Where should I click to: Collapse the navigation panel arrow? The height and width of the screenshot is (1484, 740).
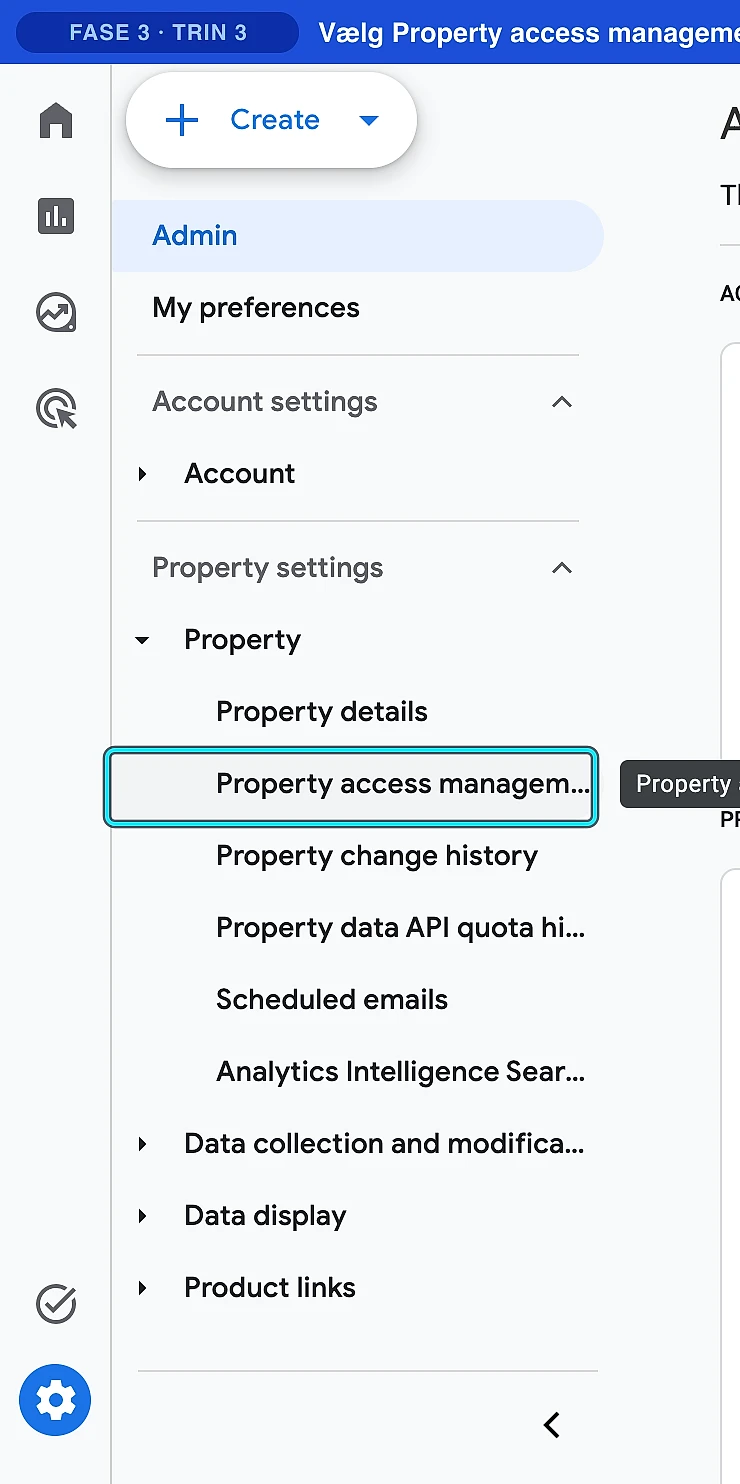551,1425
